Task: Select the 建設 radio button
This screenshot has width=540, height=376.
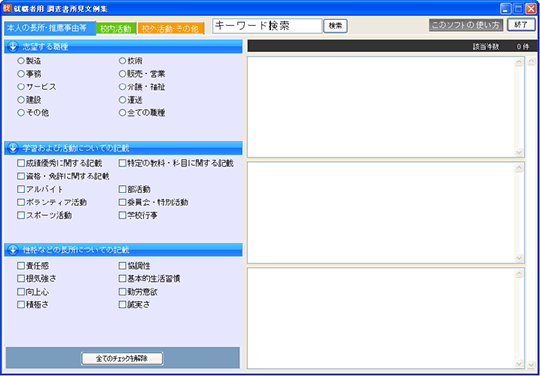Action: point(21,100)
